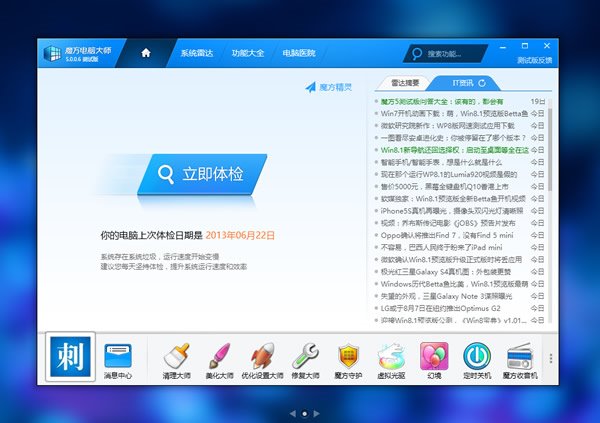
Task: Open 魔方精灵 paper plane link
Action: coord(328,87)
